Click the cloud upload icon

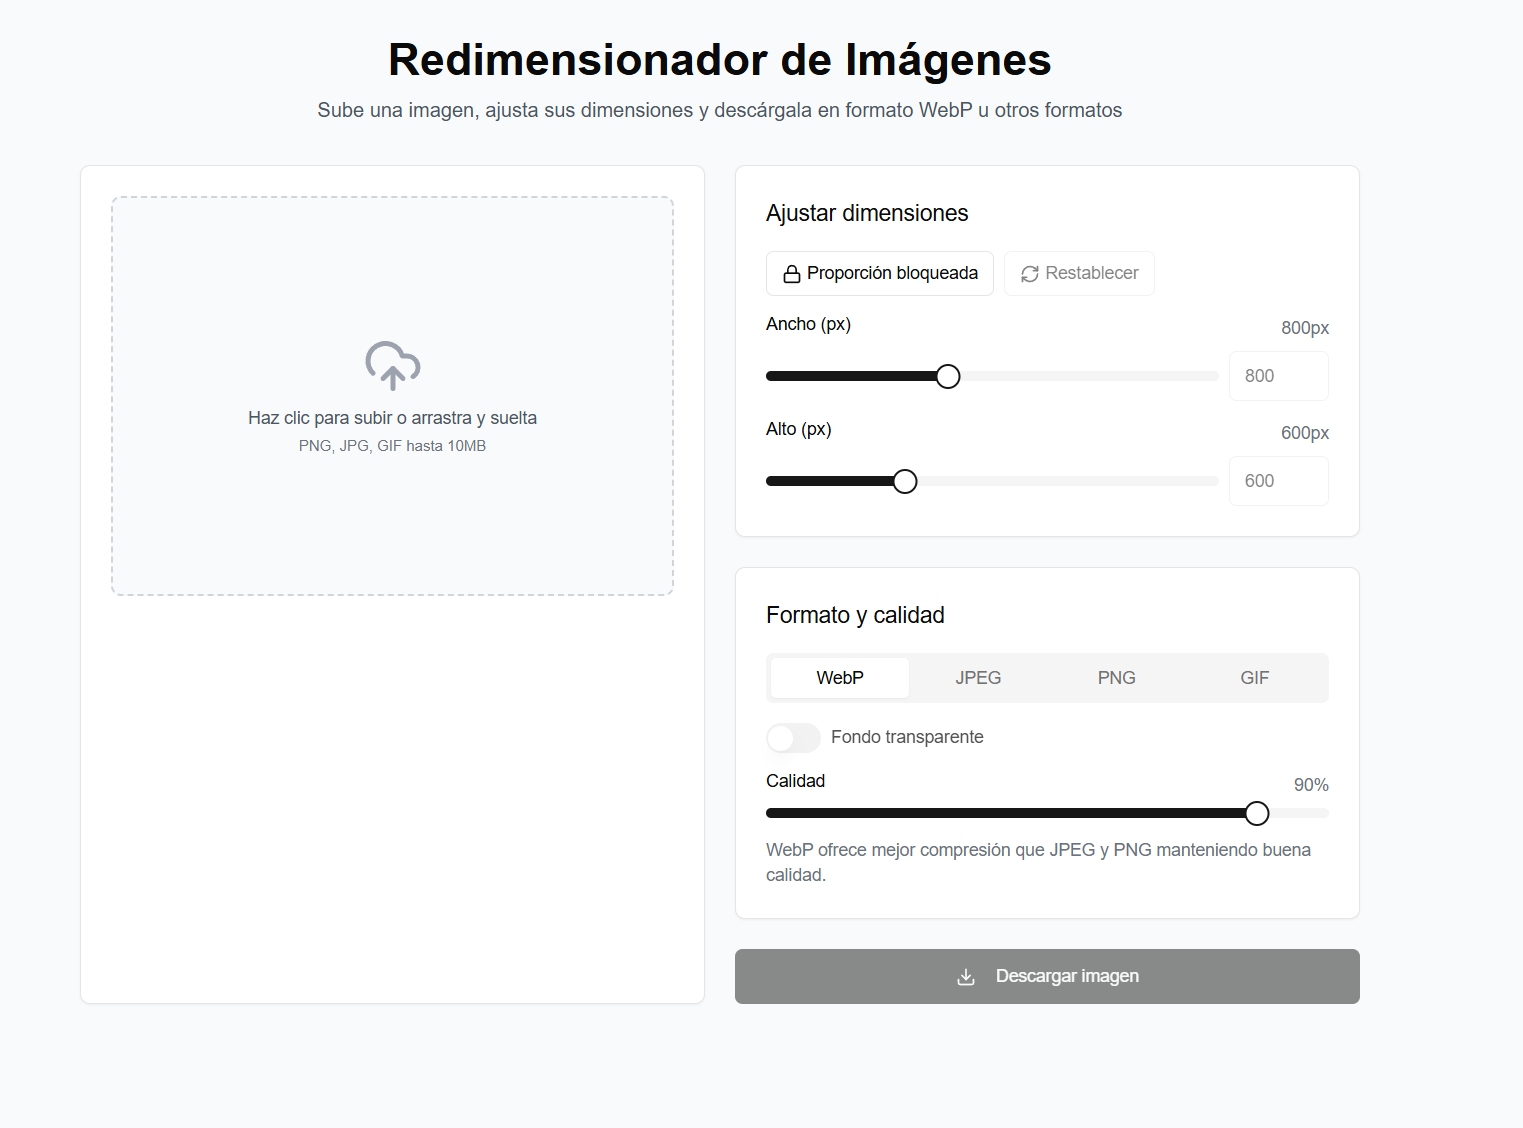392,367
